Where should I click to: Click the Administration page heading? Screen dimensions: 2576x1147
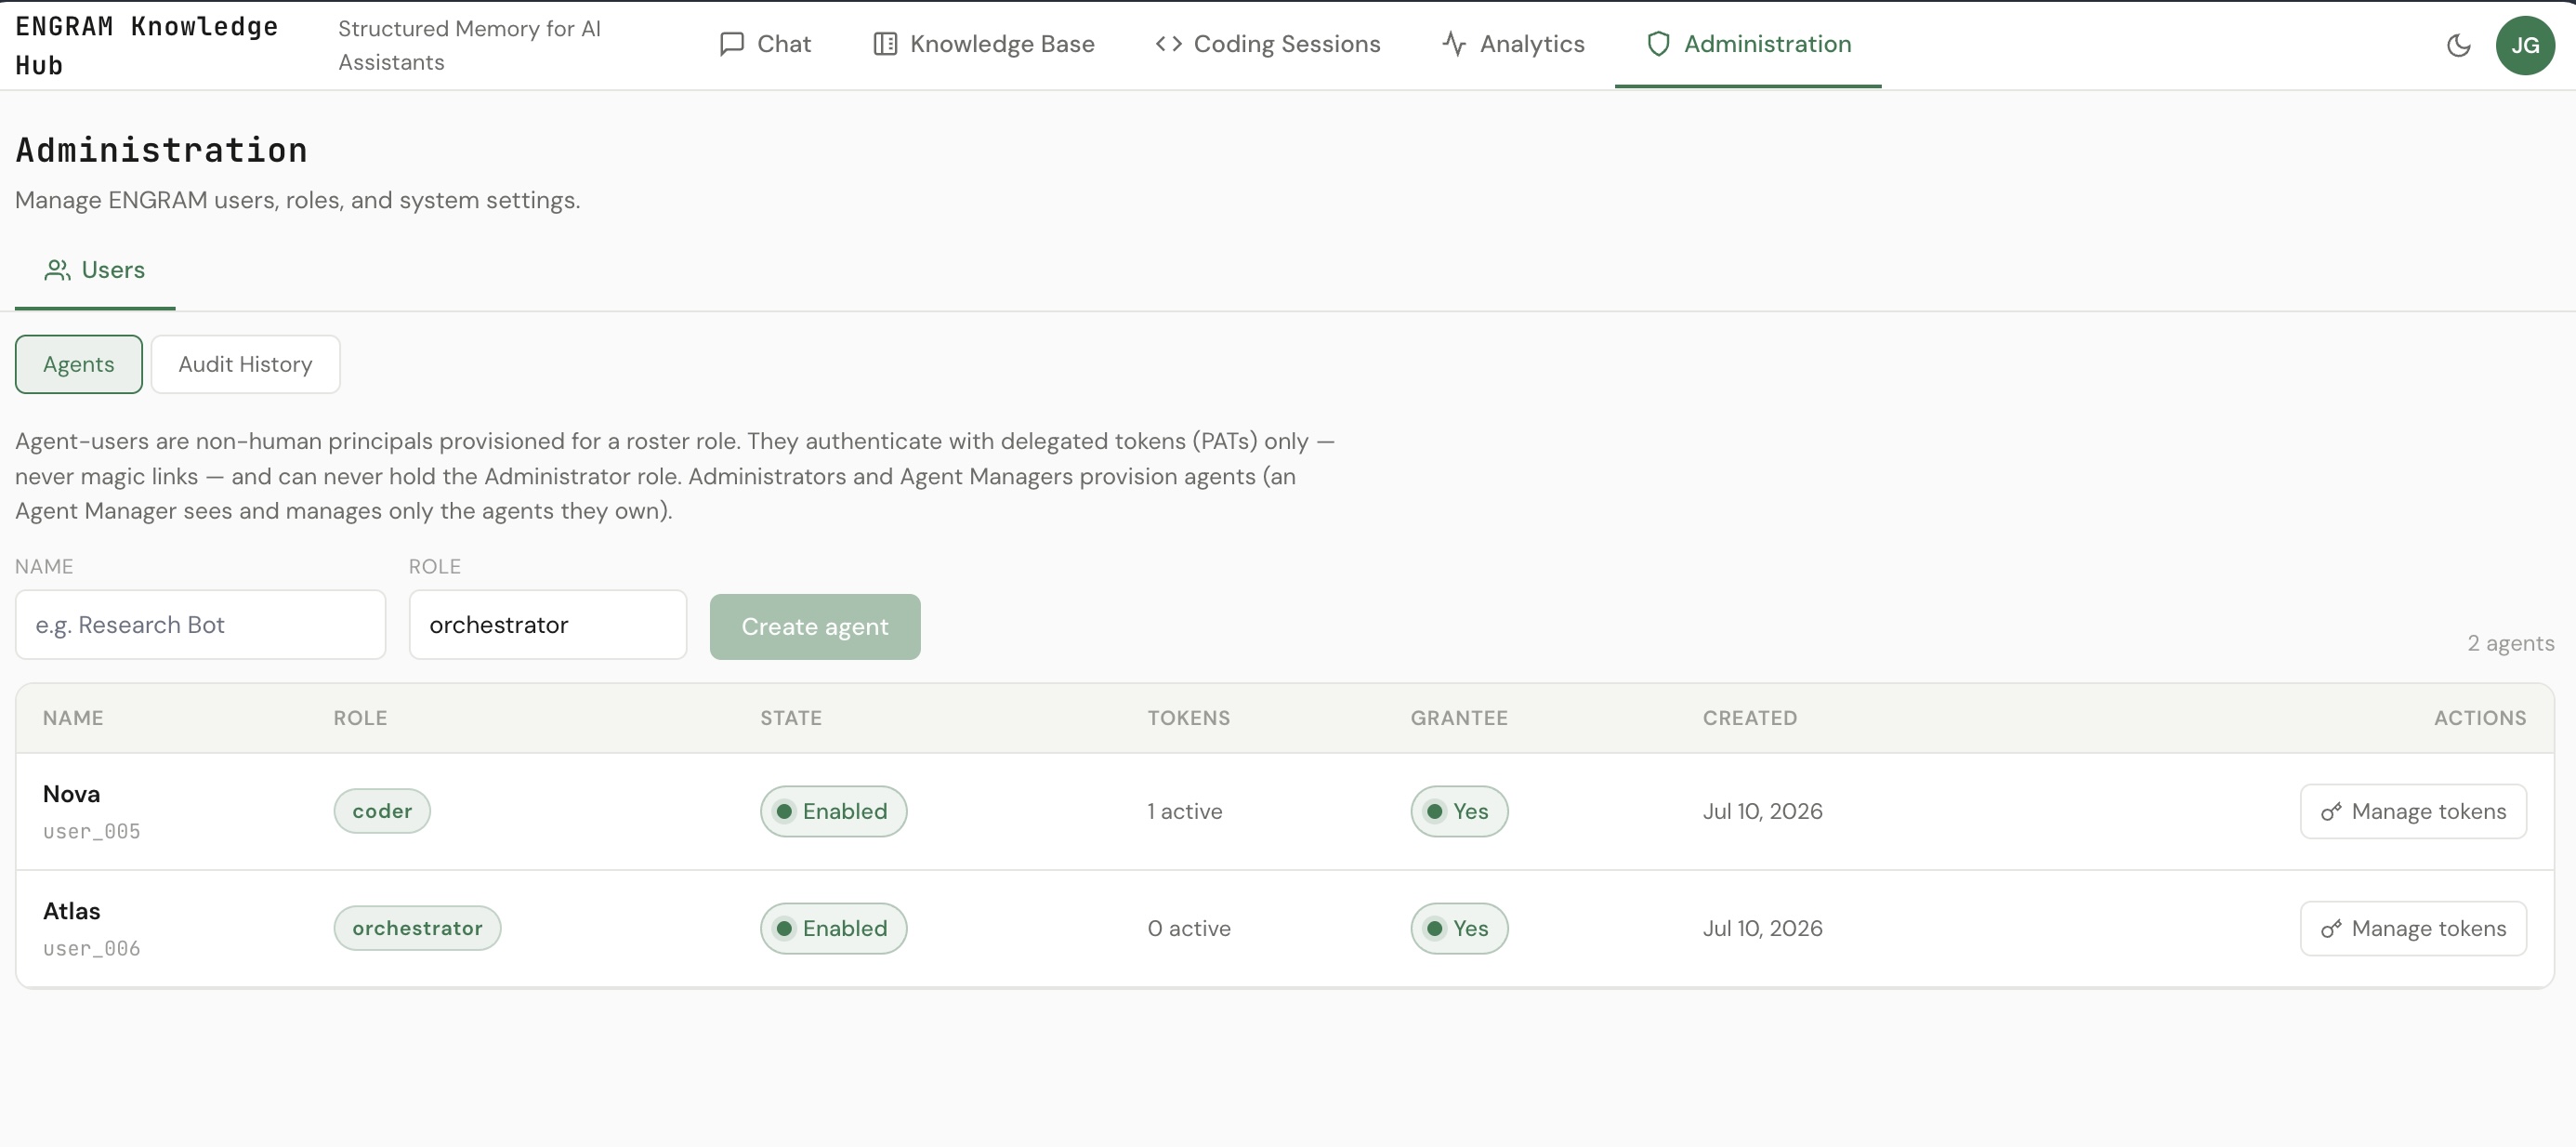click(x=161, y=150)
